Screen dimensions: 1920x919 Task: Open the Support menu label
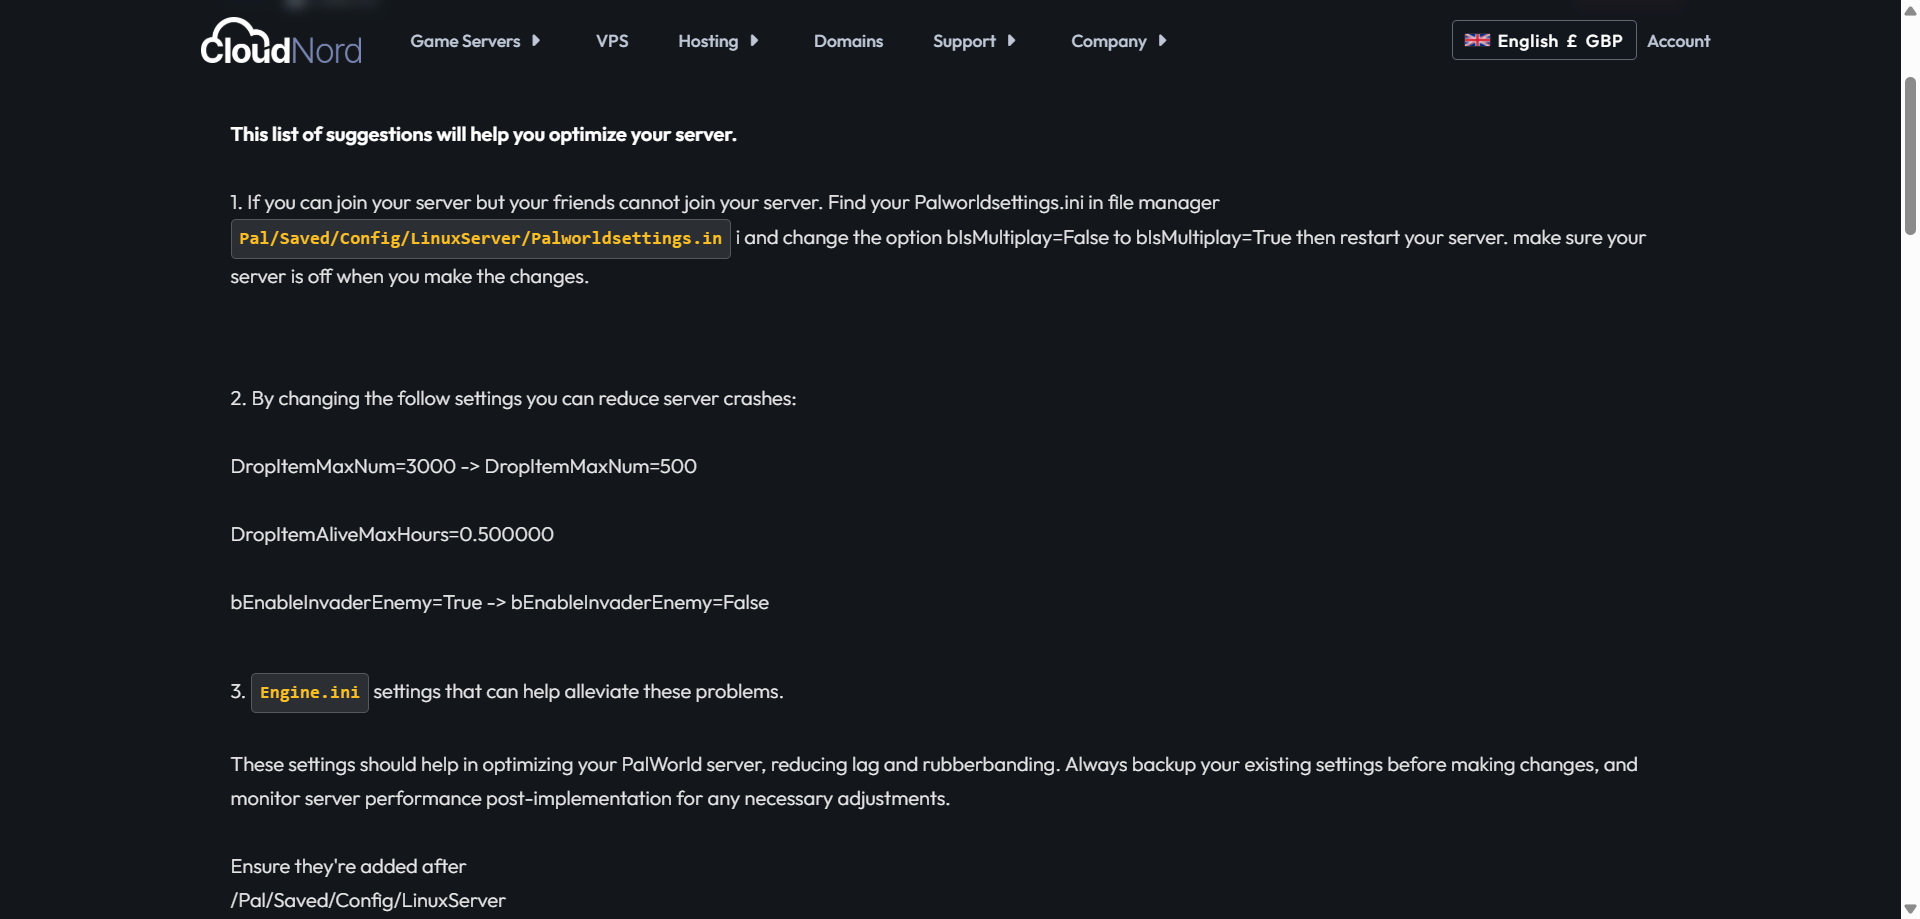[x=964, y=41]
